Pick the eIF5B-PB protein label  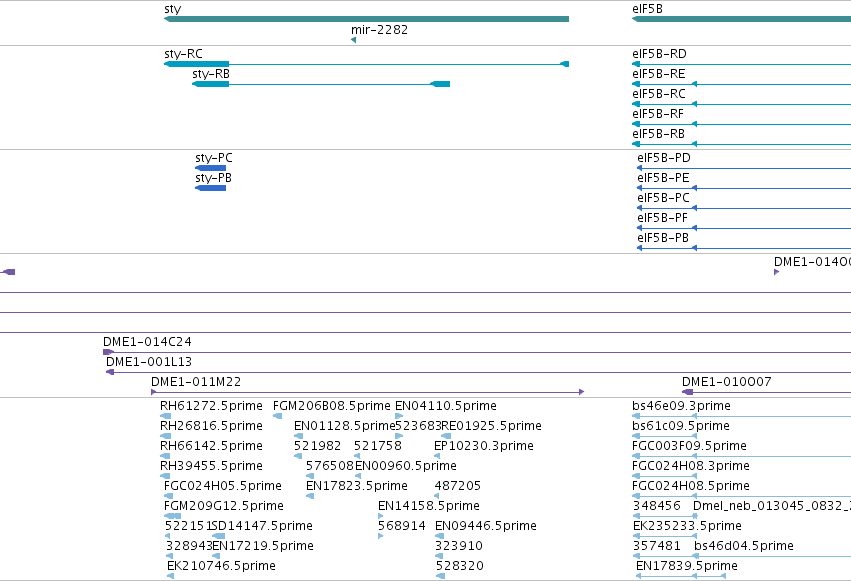(663, 238)
